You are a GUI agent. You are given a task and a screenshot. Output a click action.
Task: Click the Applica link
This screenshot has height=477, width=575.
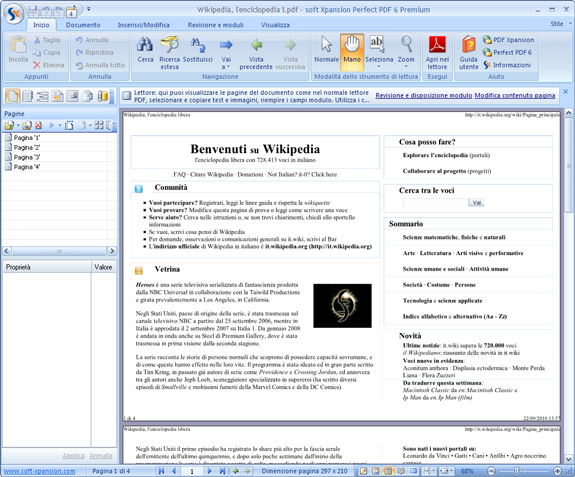pos(73,456)
